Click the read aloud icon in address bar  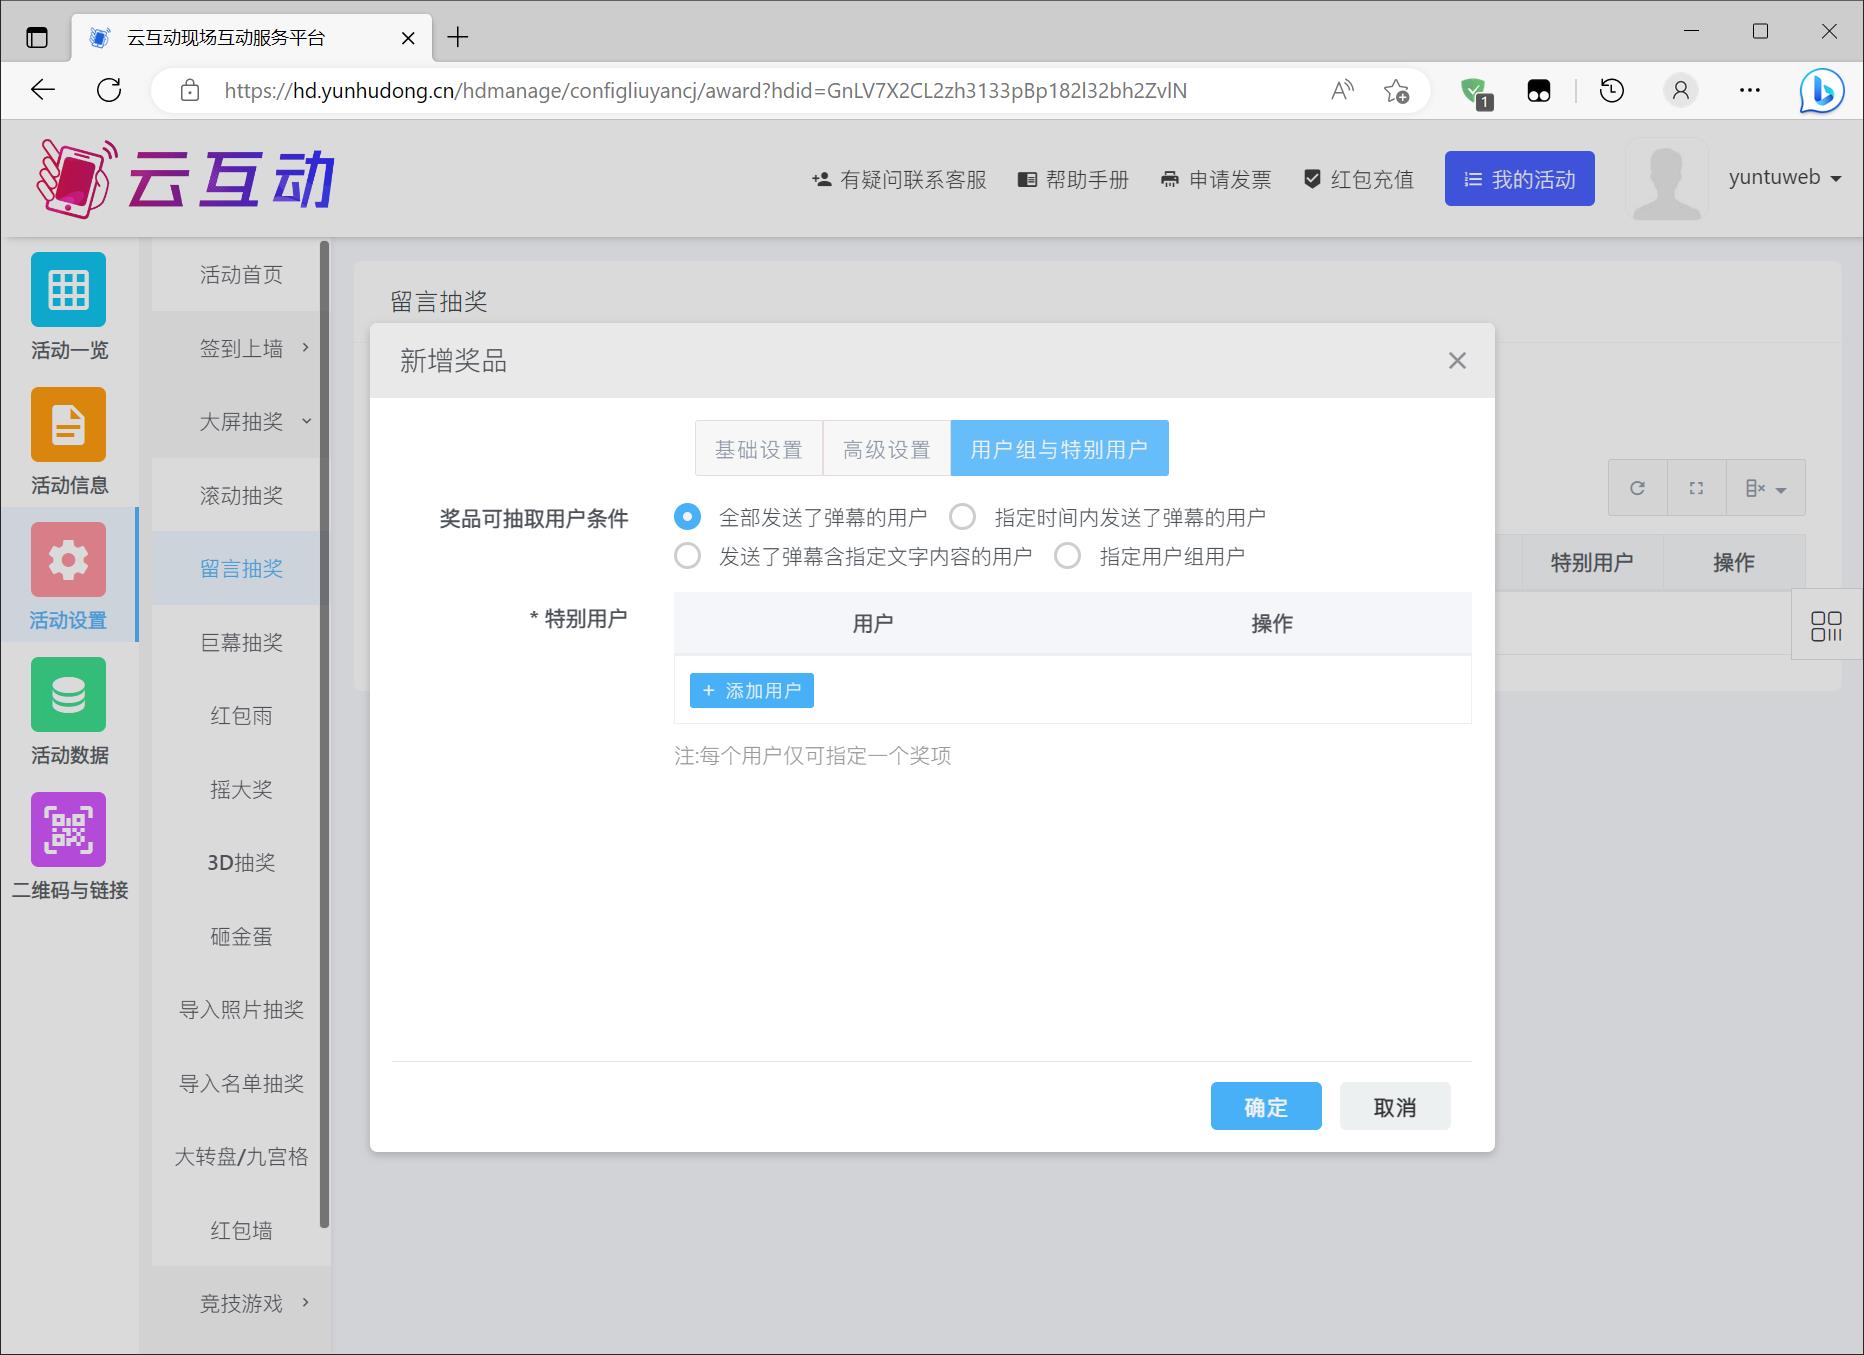coord(1342,91)
